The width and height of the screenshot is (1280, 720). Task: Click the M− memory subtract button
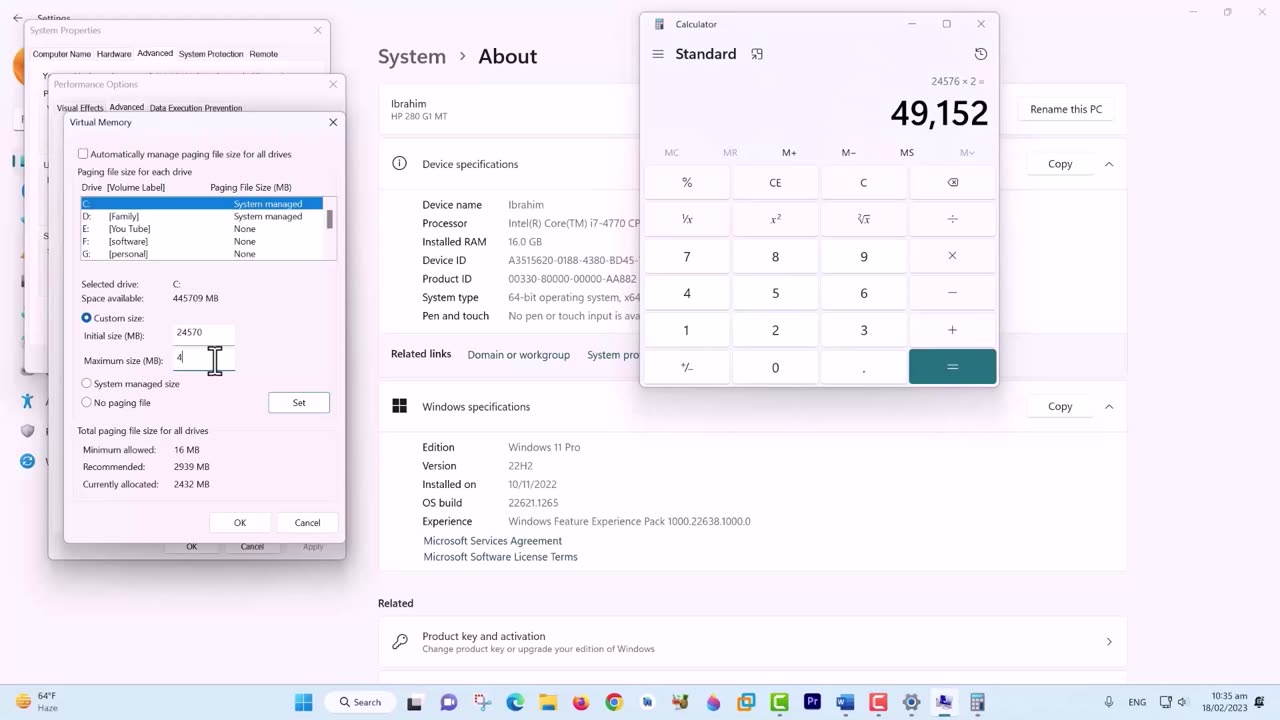(848, 153)
